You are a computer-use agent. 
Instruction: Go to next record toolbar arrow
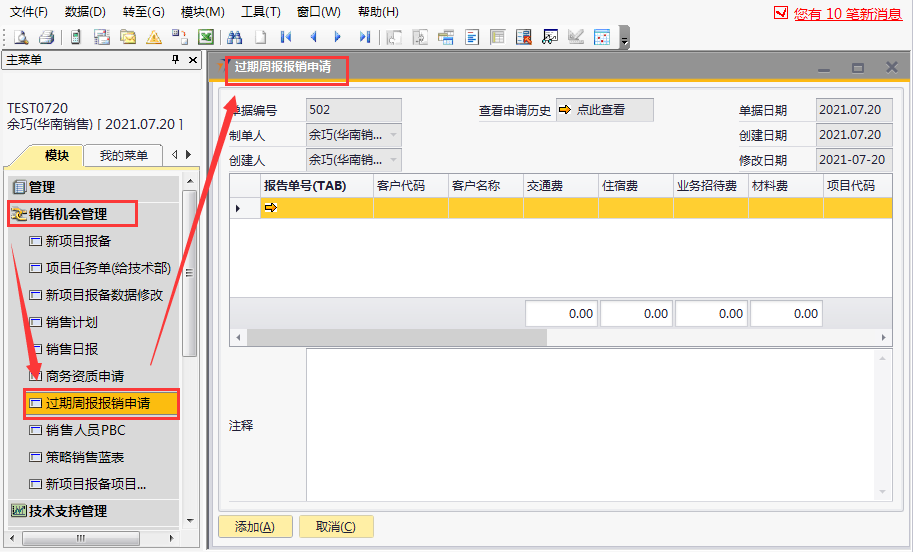(338, 37)
